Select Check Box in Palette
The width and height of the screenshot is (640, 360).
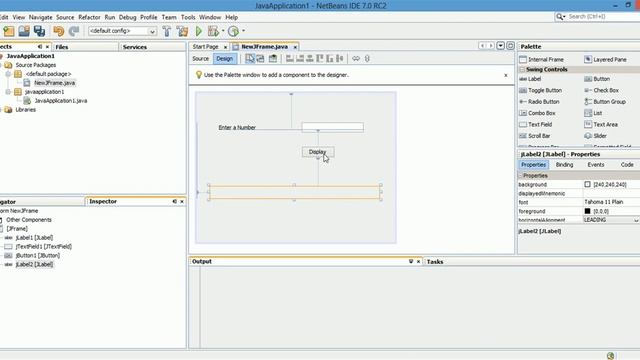[x=602, y=90]
